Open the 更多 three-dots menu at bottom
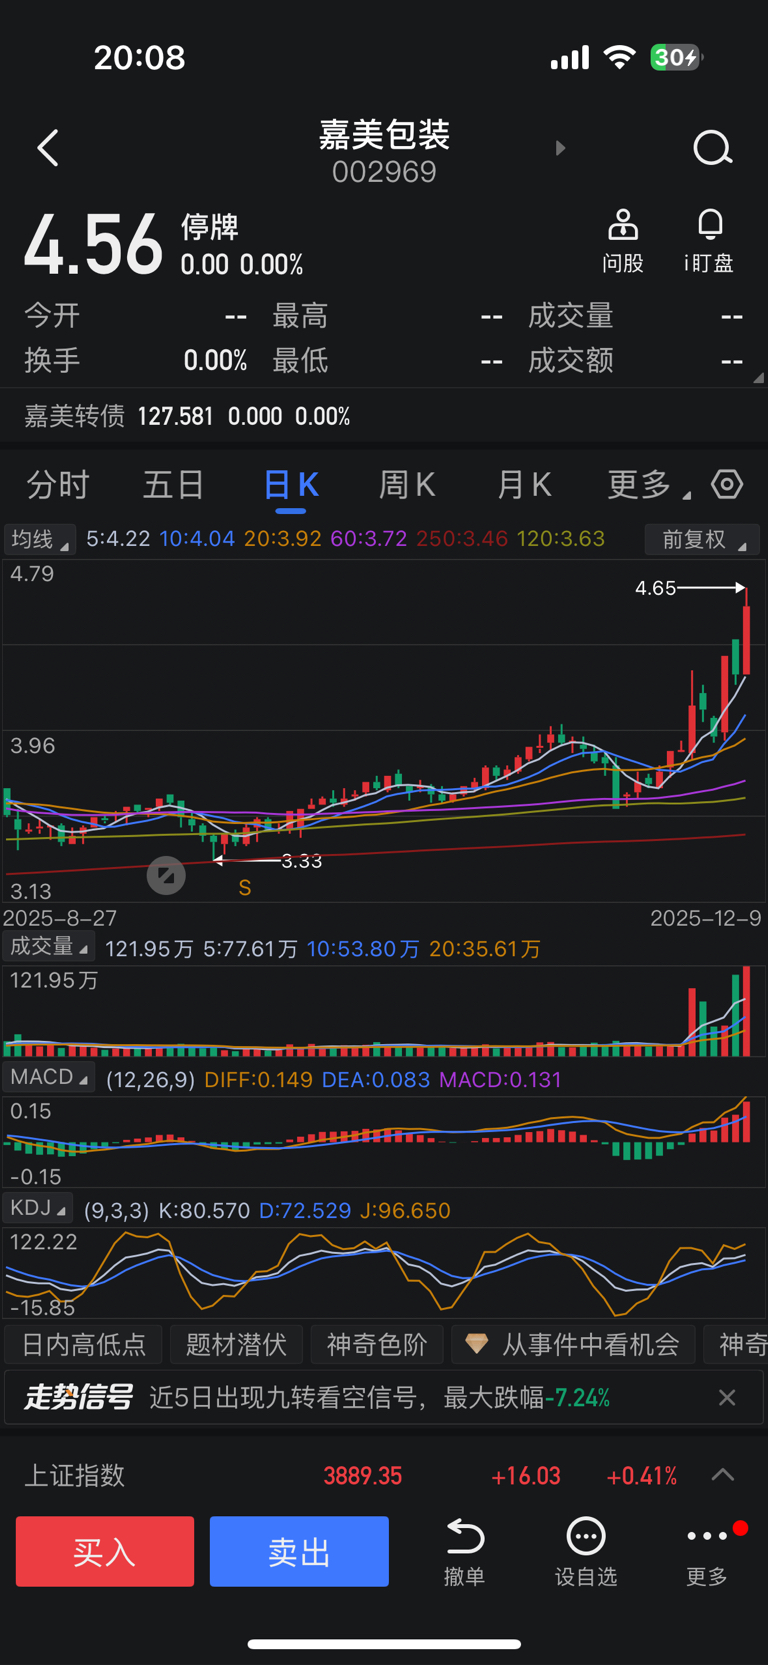 (707, 1536)
